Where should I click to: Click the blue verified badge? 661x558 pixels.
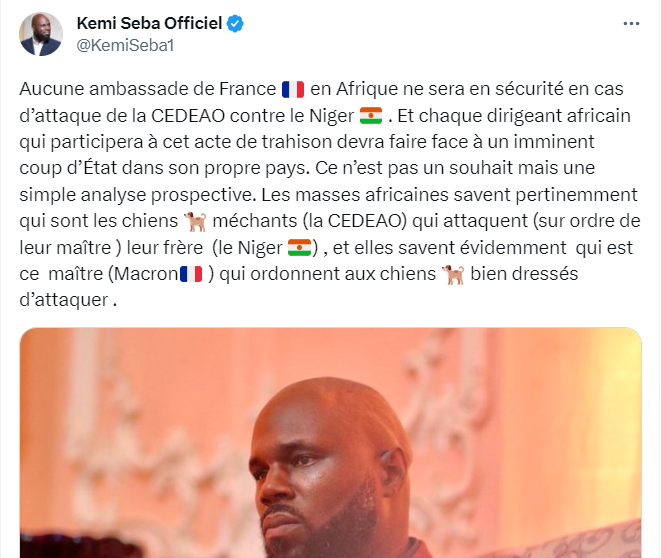point(234,23)
